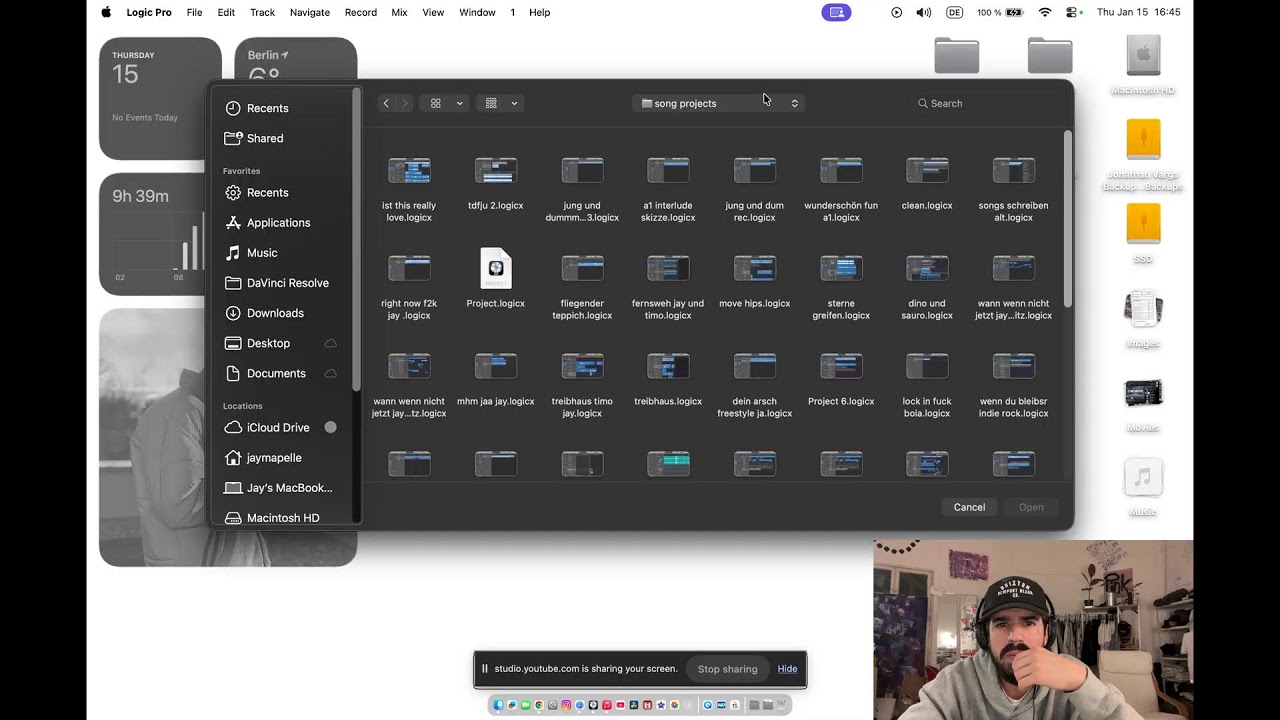Click the Search field
Screen dimensions: 1280x720
click(x=985, y=103)
